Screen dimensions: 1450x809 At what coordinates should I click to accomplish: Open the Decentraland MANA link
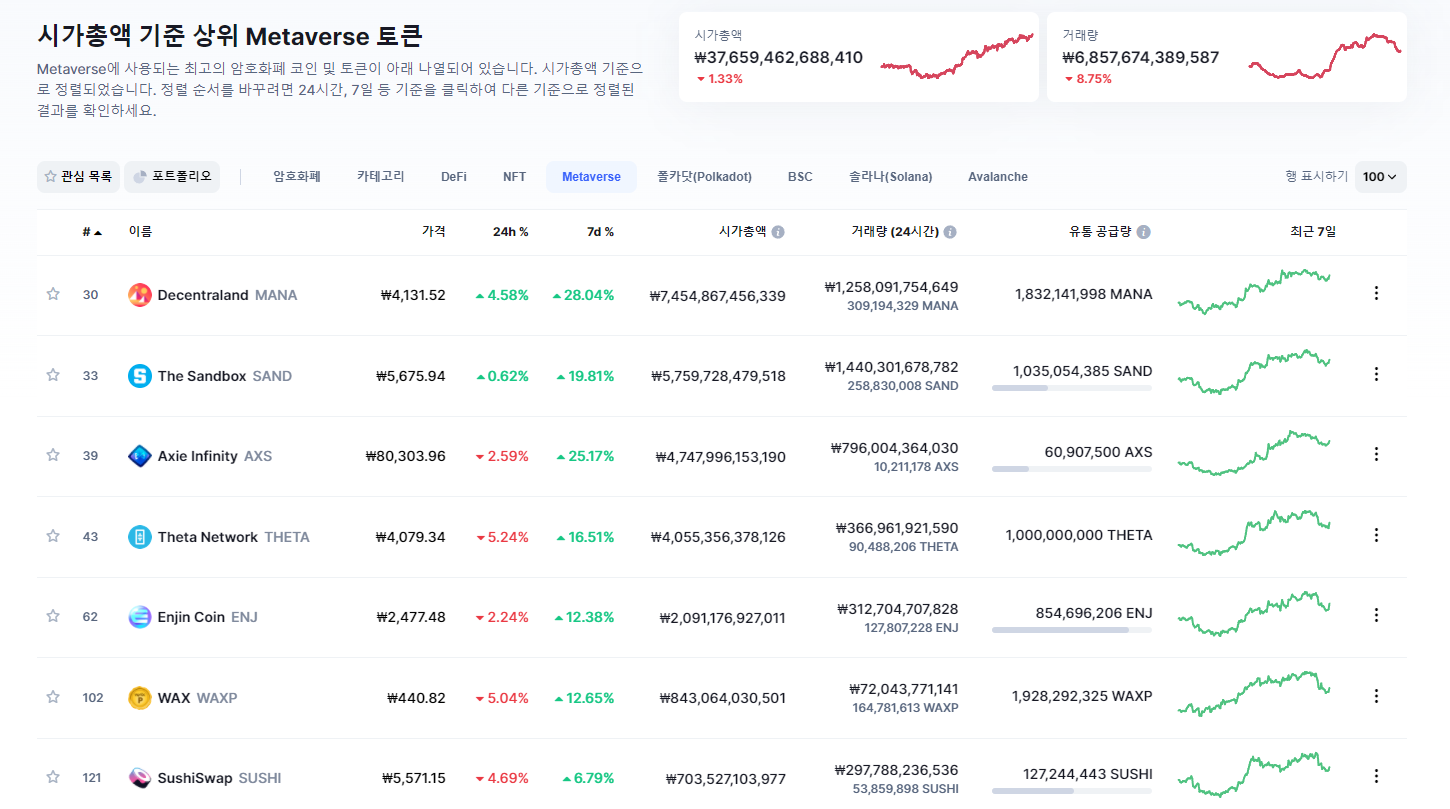pos(227,295)
